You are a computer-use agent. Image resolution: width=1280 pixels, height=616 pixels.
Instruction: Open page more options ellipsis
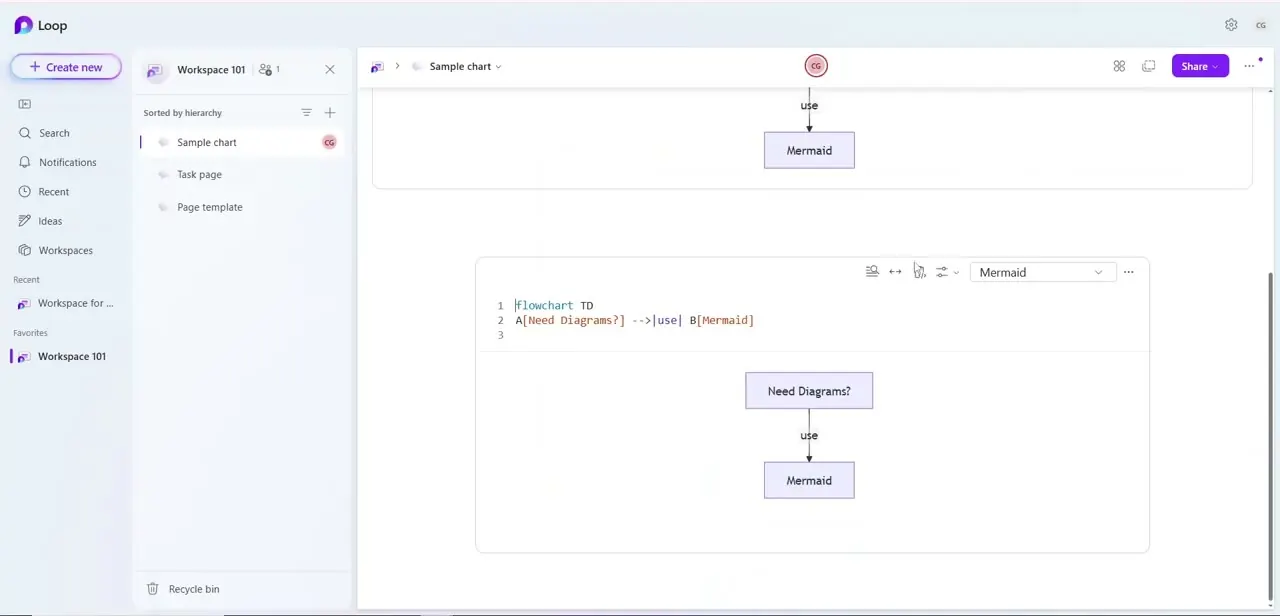click(x=1249, y=66)
